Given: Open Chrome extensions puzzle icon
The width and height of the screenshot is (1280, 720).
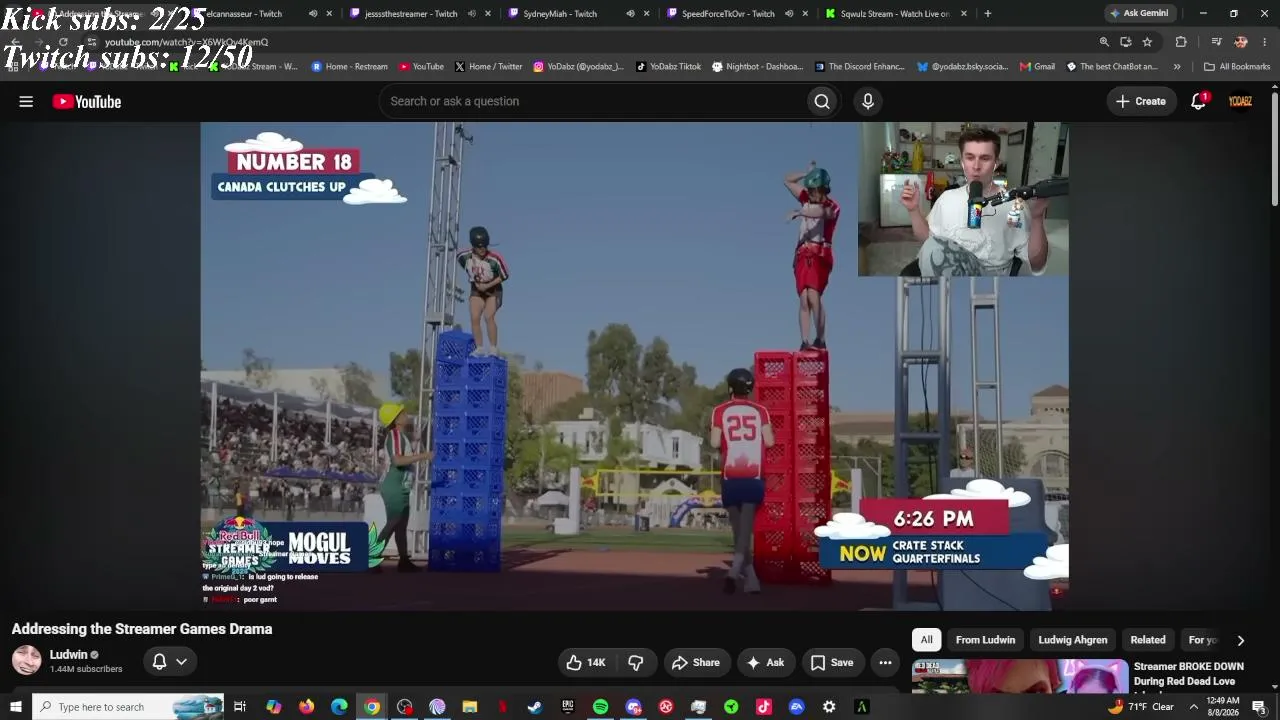Looking at the screenshot, I should tap(1181, 42).
